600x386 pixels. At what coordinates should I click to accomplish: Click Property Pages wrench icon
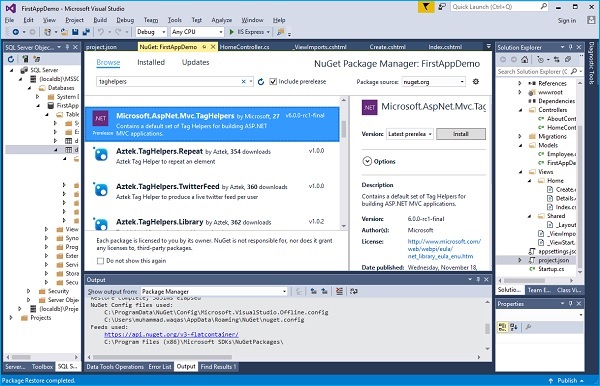point(528,327)
